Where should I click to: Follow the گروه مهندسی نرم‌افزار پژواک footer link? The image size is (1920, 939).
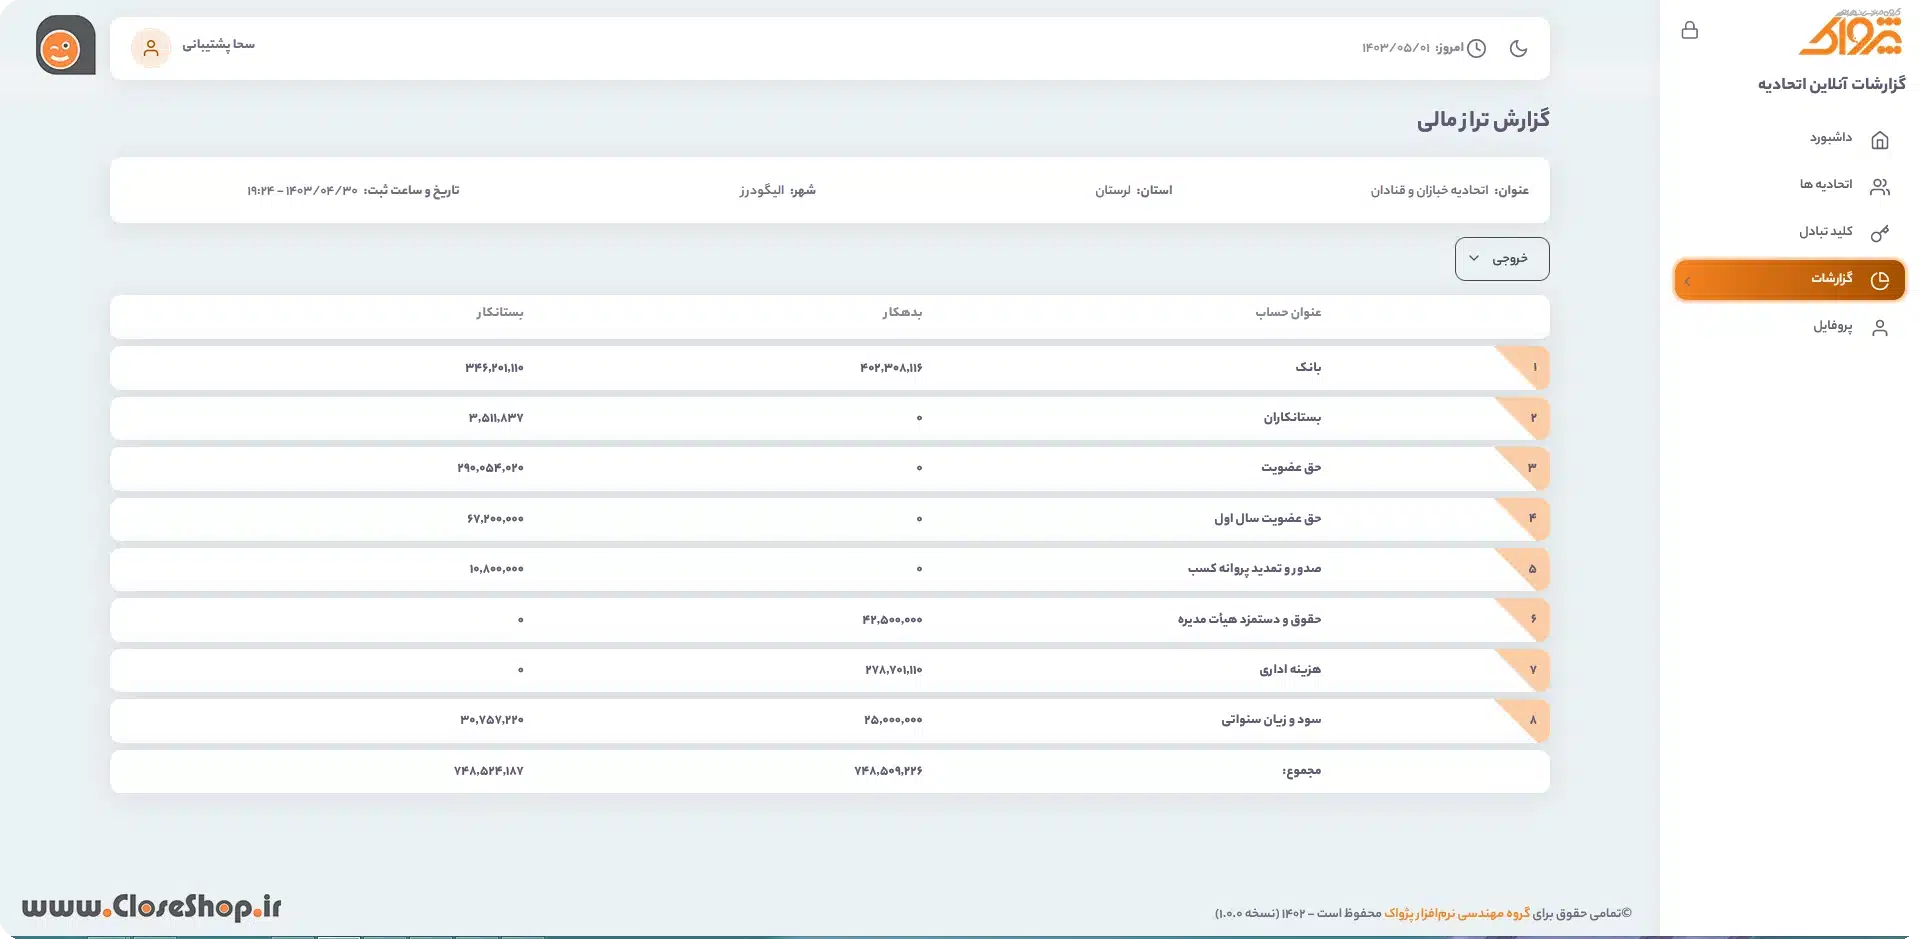click(1457, 913)
